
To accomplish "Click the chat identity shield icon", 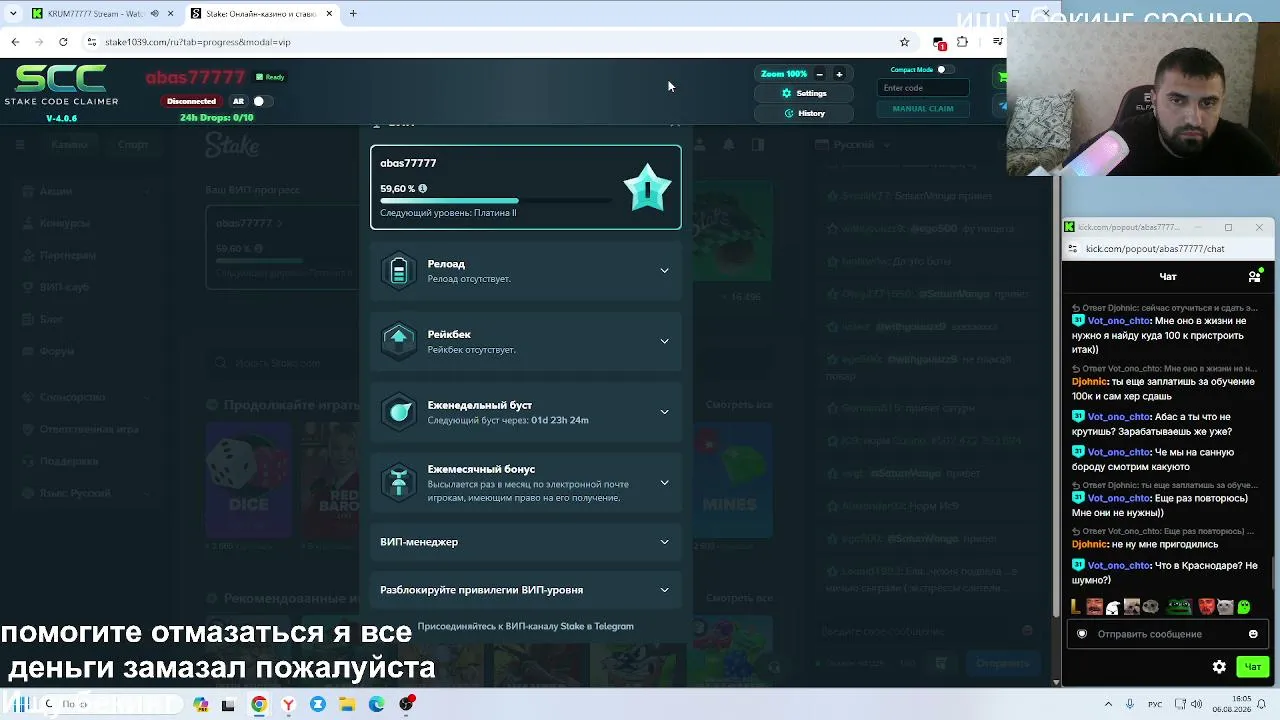I will click(1082, 634).
